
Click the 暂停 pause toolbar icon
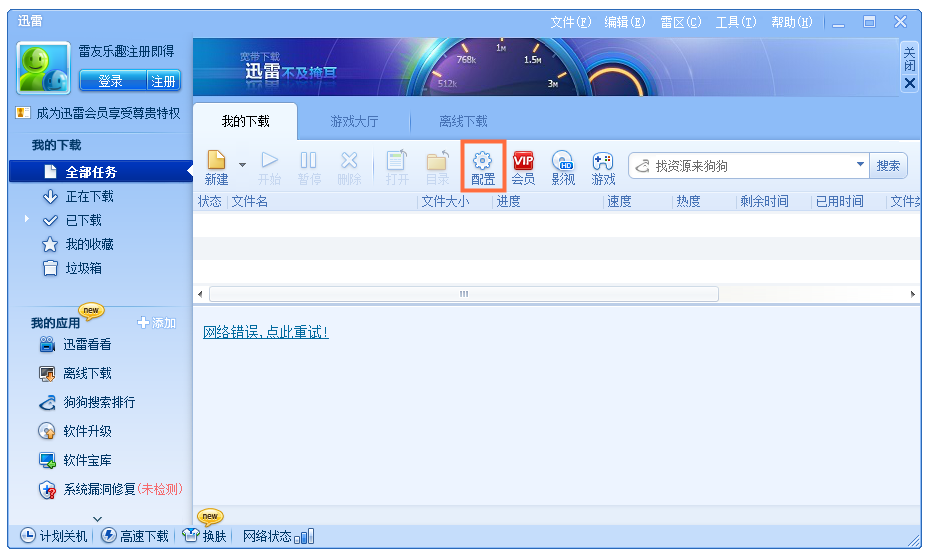309,168
